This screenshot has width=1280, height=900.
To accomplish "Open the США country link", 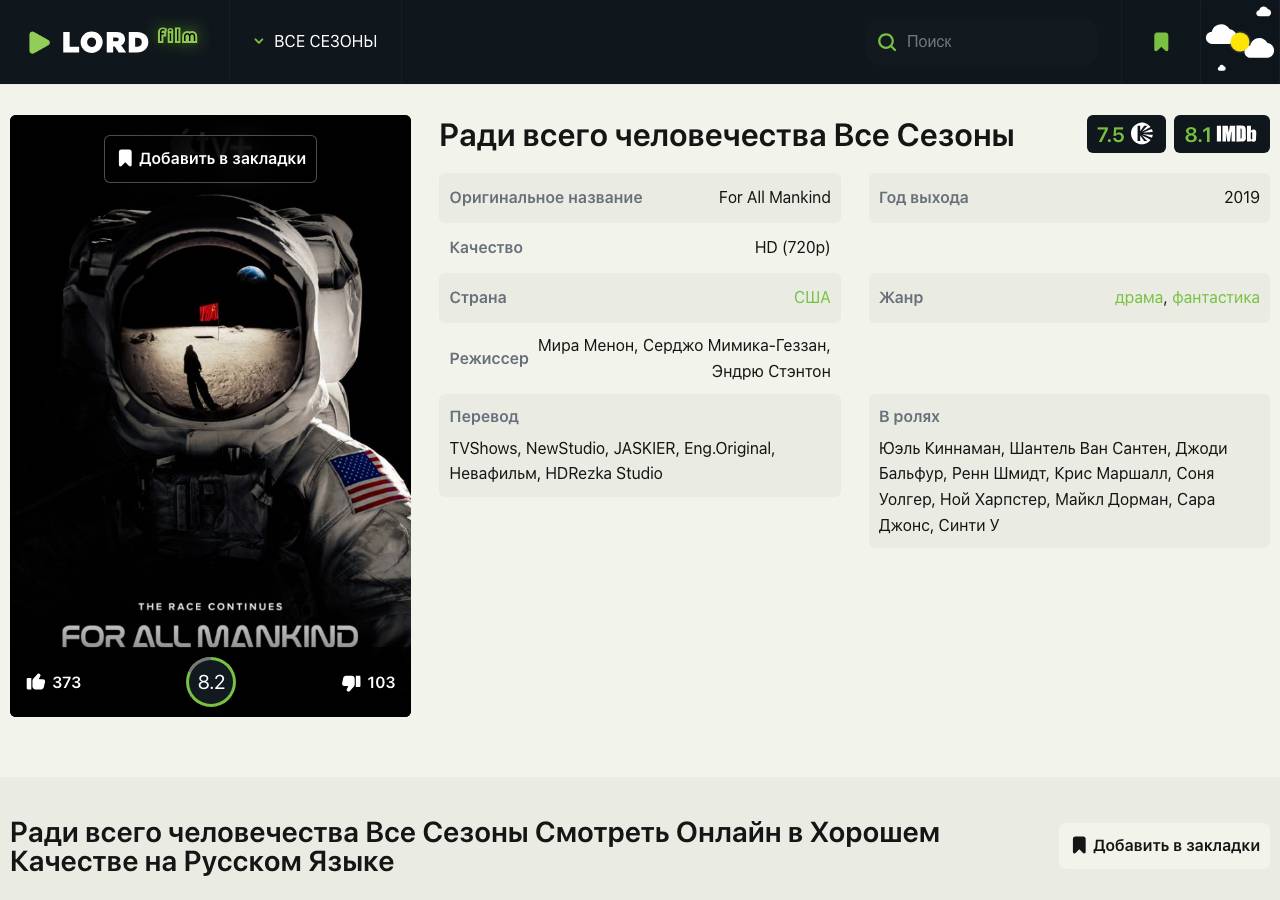I will 812,297.
